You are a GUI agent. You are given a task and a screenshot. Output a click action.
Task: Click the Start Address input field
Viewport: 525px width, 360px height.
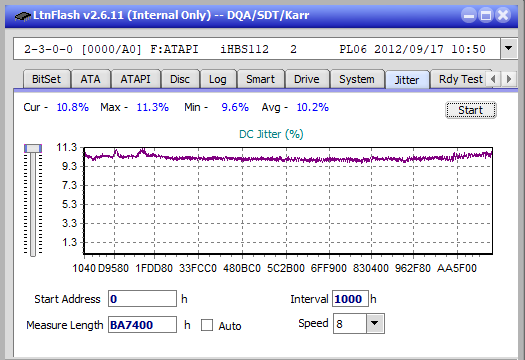pos(142,299)
